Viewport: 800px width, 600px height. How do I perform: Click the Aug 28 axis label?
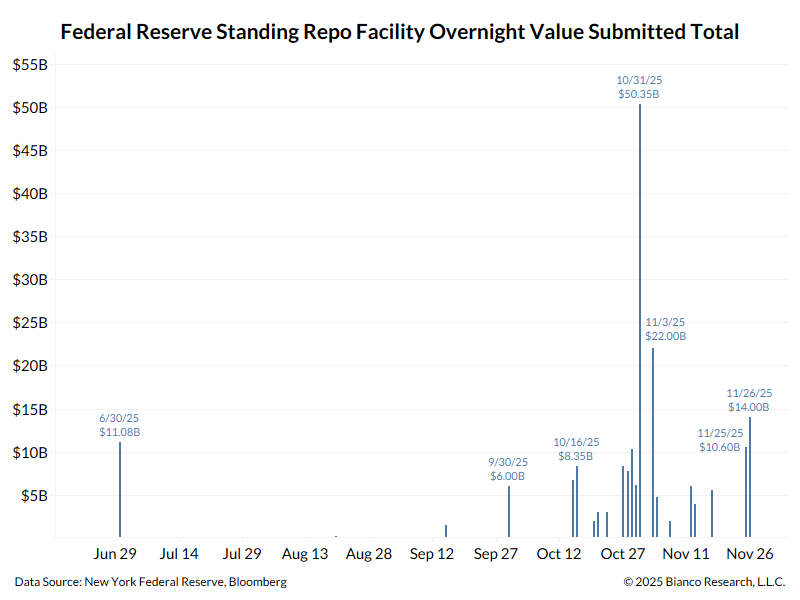368,553
